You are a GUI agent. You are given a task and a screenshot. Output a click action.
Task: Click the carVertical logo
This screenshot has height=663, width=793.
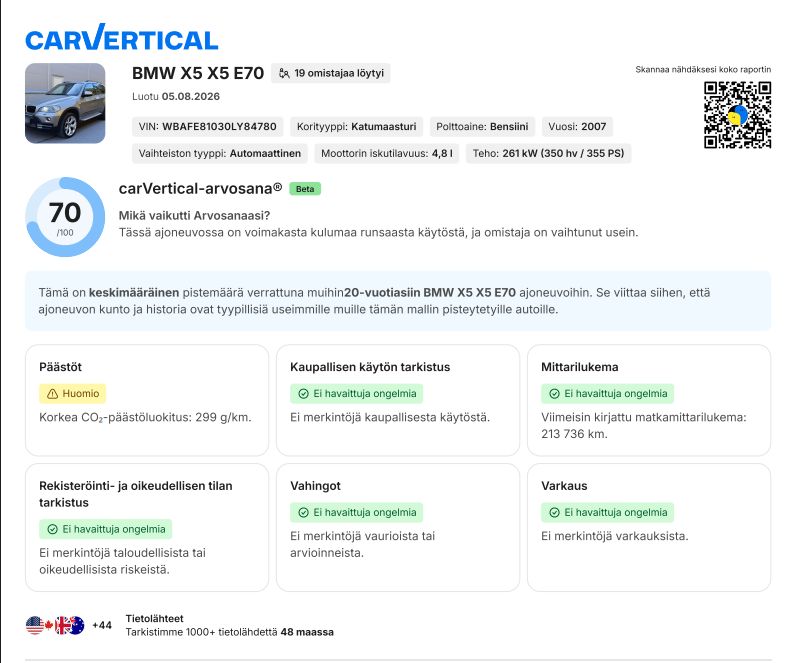(121, 37)
